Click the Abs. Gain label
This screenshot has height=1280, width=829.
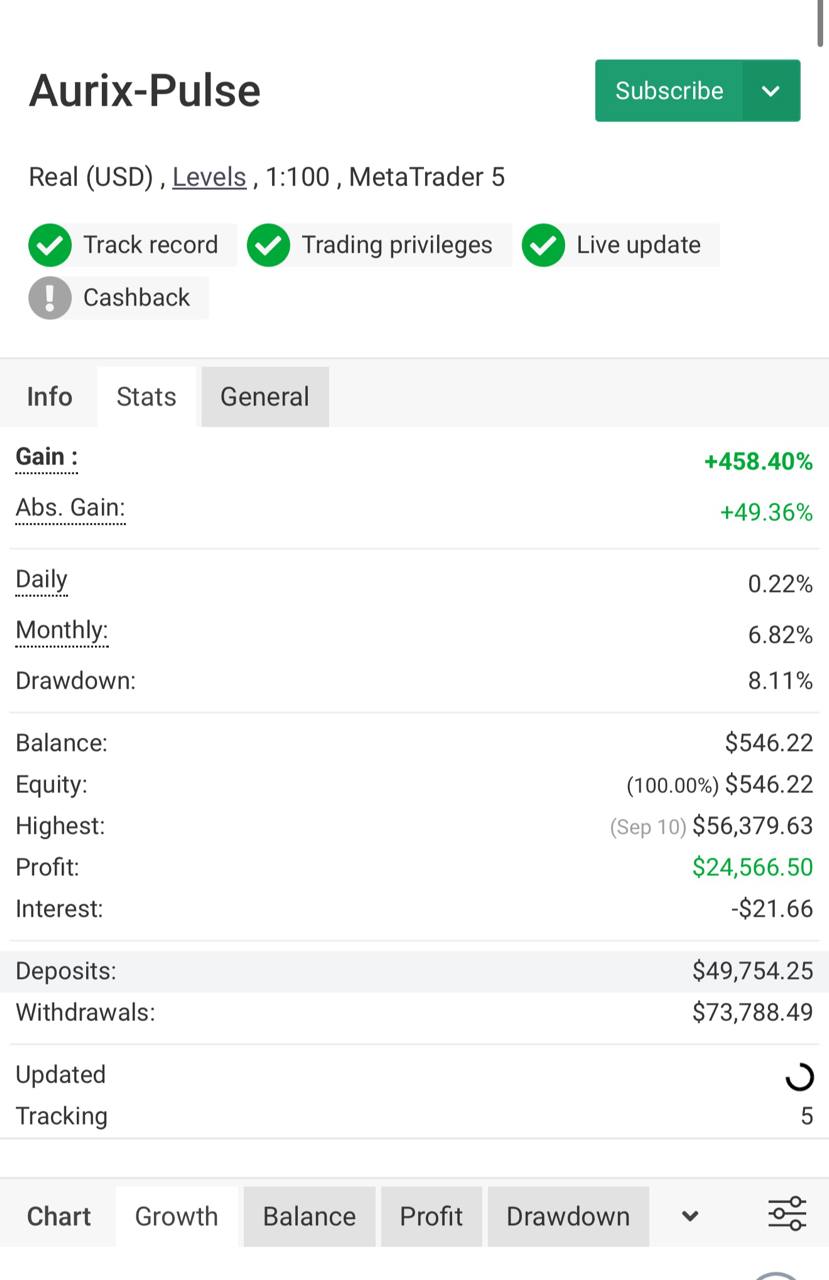point(70,509)
